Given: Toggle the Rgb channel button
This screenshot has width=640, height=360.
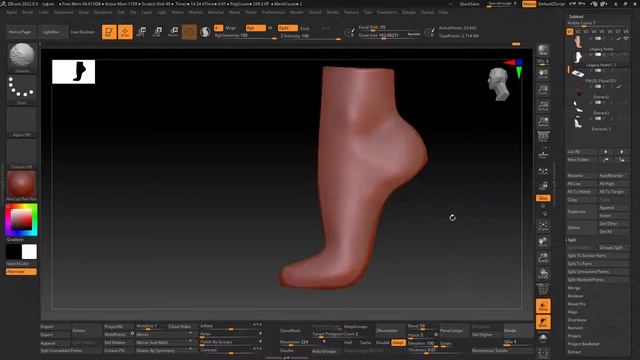Looking at the screenshot, I should [x=256, y=28].
